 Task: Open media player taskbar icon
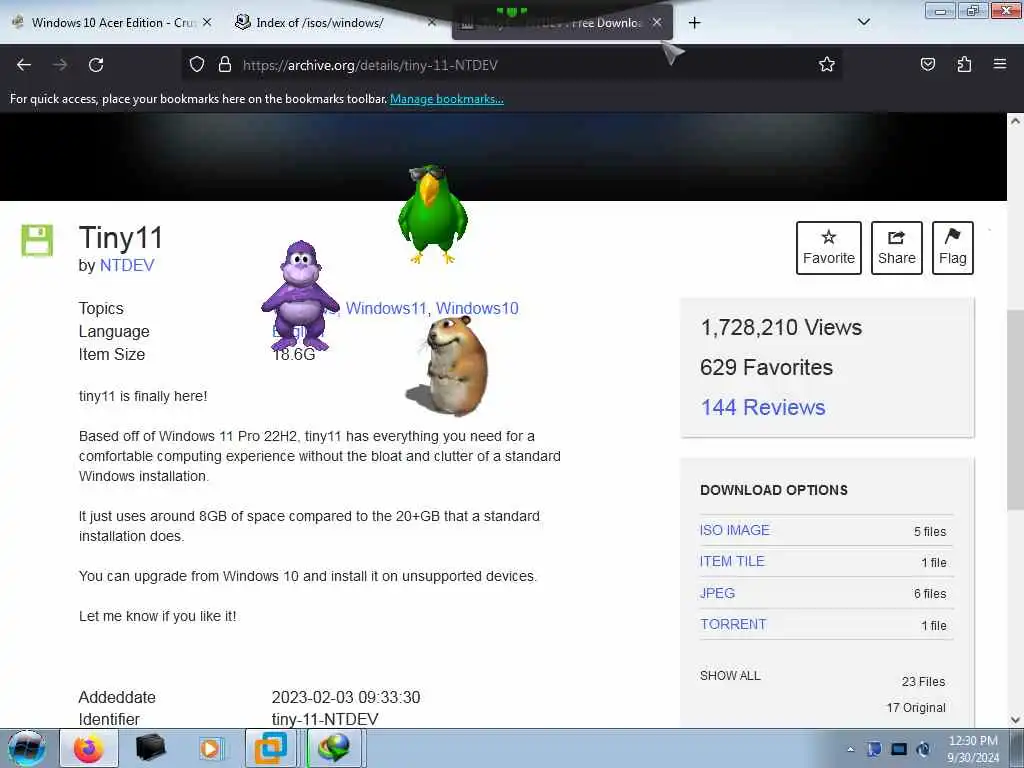[x=211, y=748]
